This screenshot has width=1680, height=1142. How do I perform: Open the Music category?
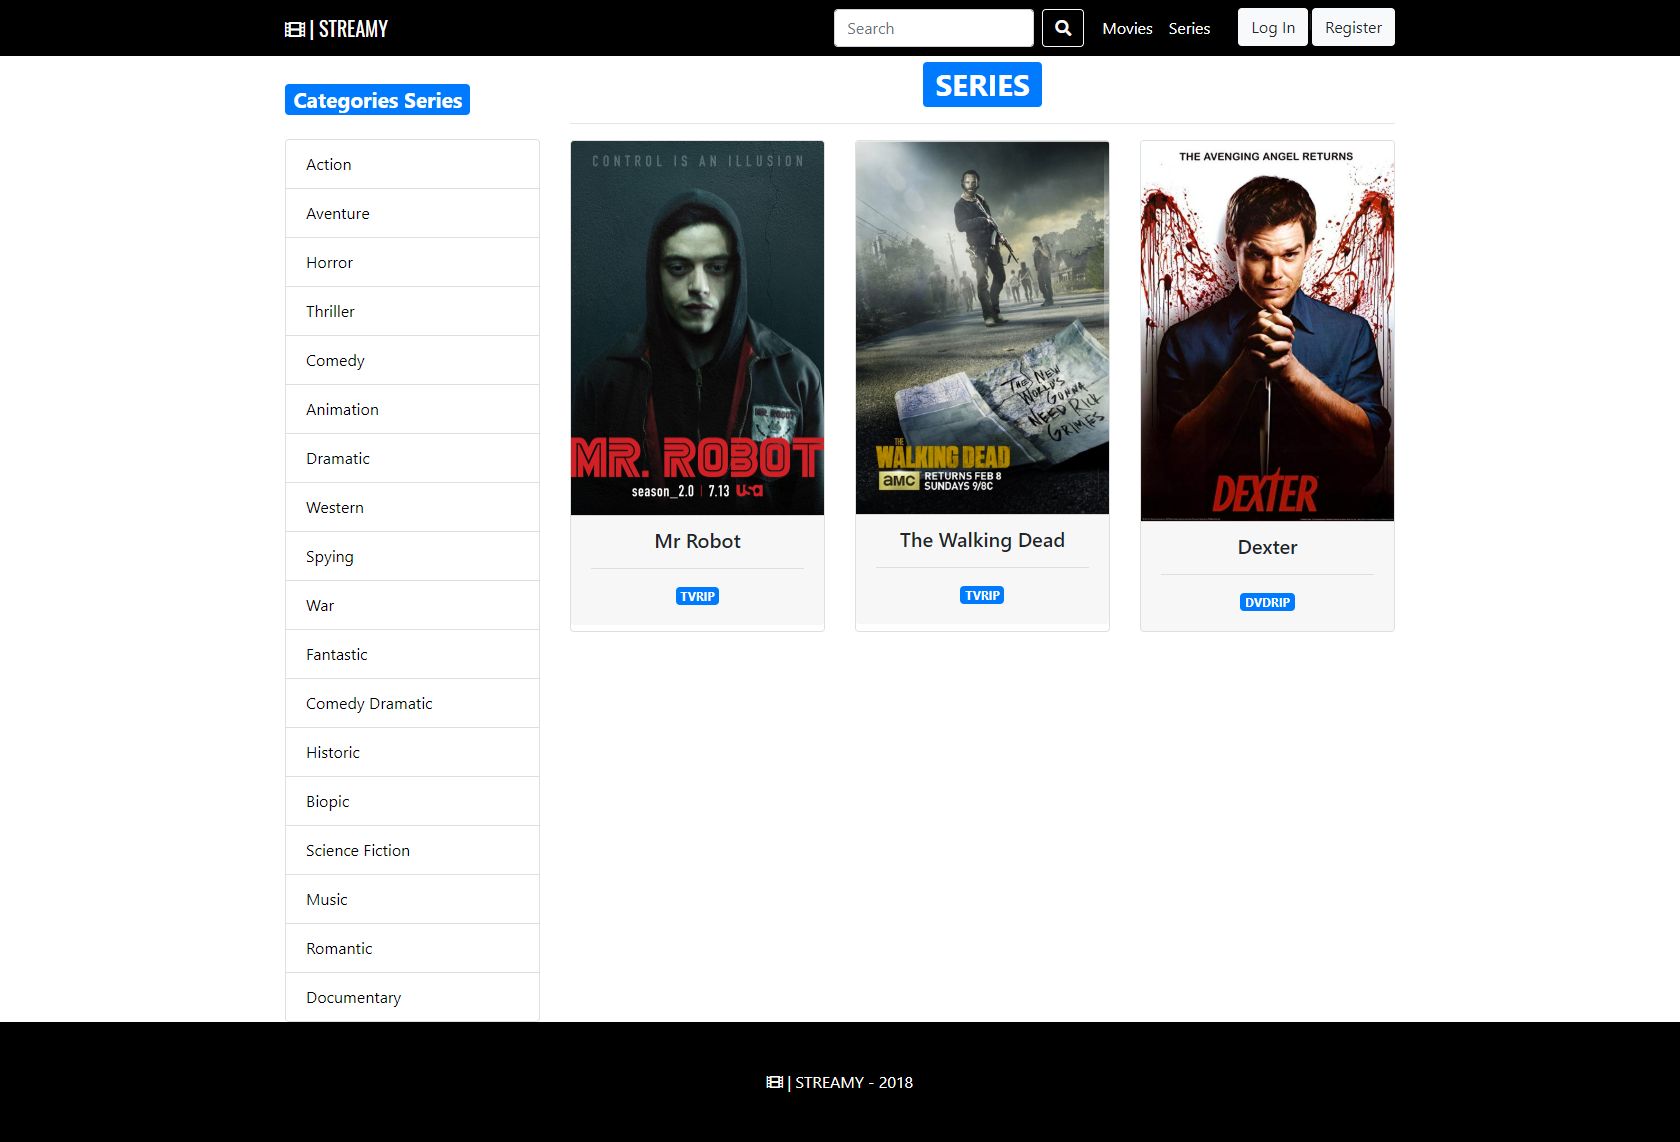(412, 899)
